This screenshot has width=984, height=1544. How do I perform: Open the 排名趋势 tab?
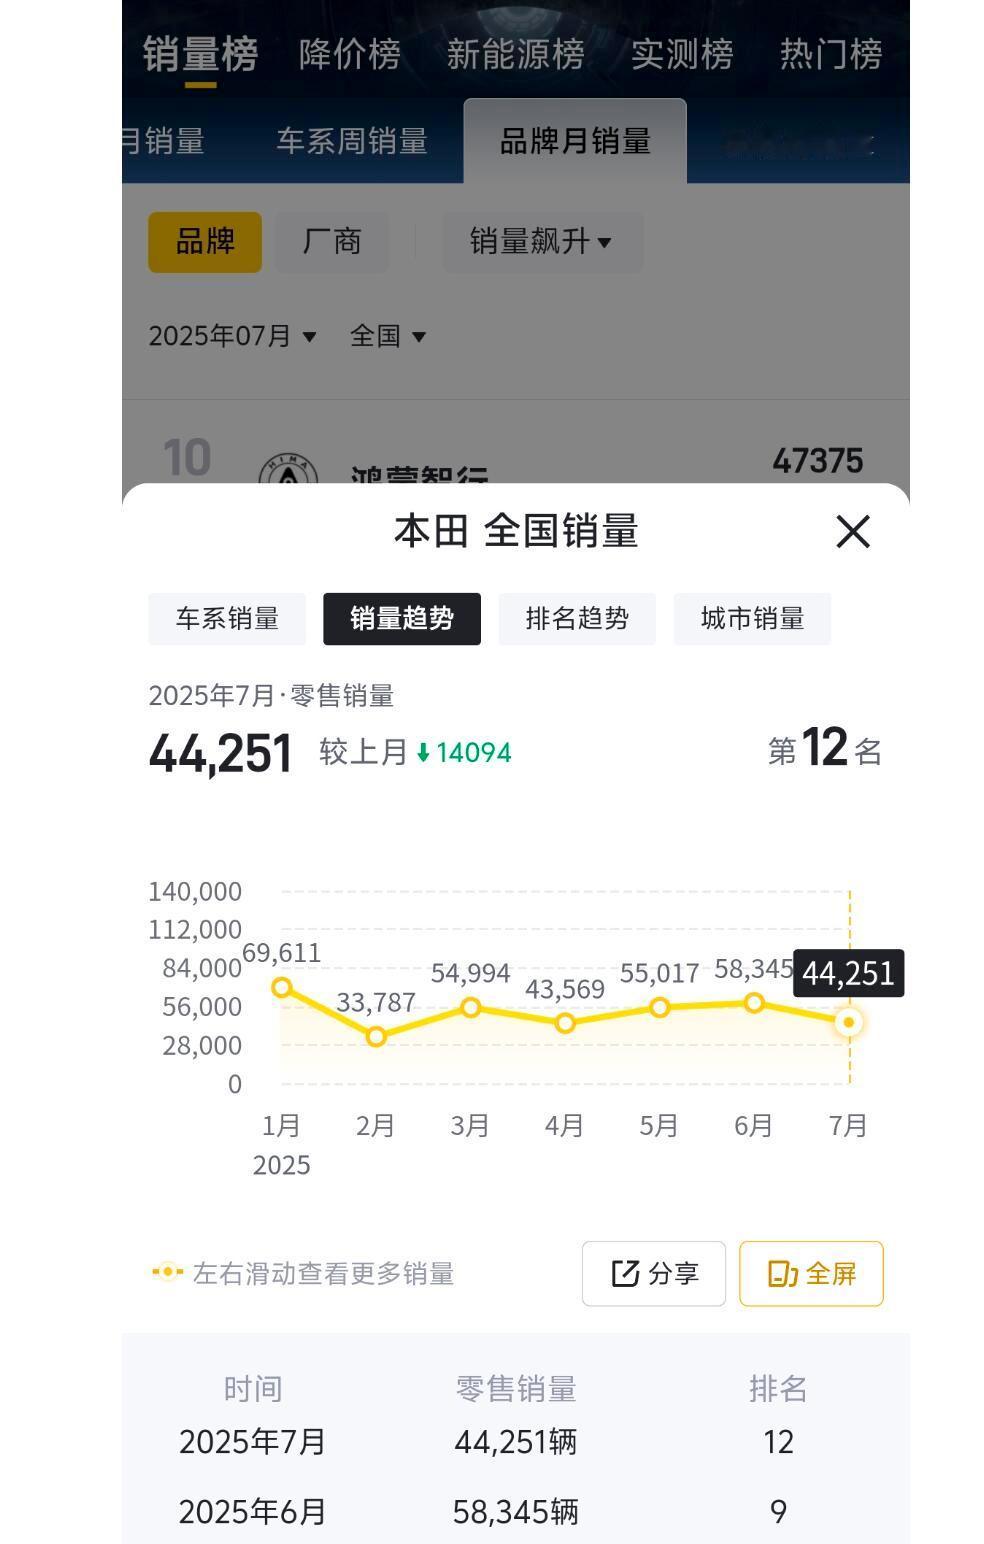(577, 619)
